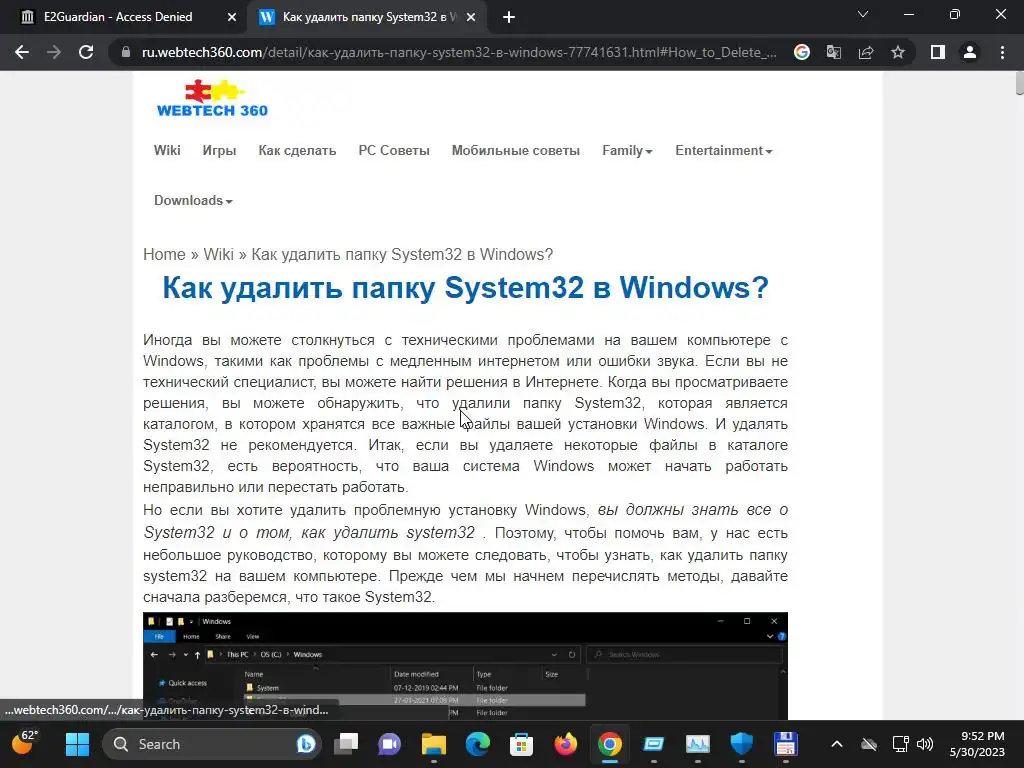Image resolution: width=1024 pixels, height=768 pixels.
Task: Launch Firefox from the taskbar
Action: point(566,744)
